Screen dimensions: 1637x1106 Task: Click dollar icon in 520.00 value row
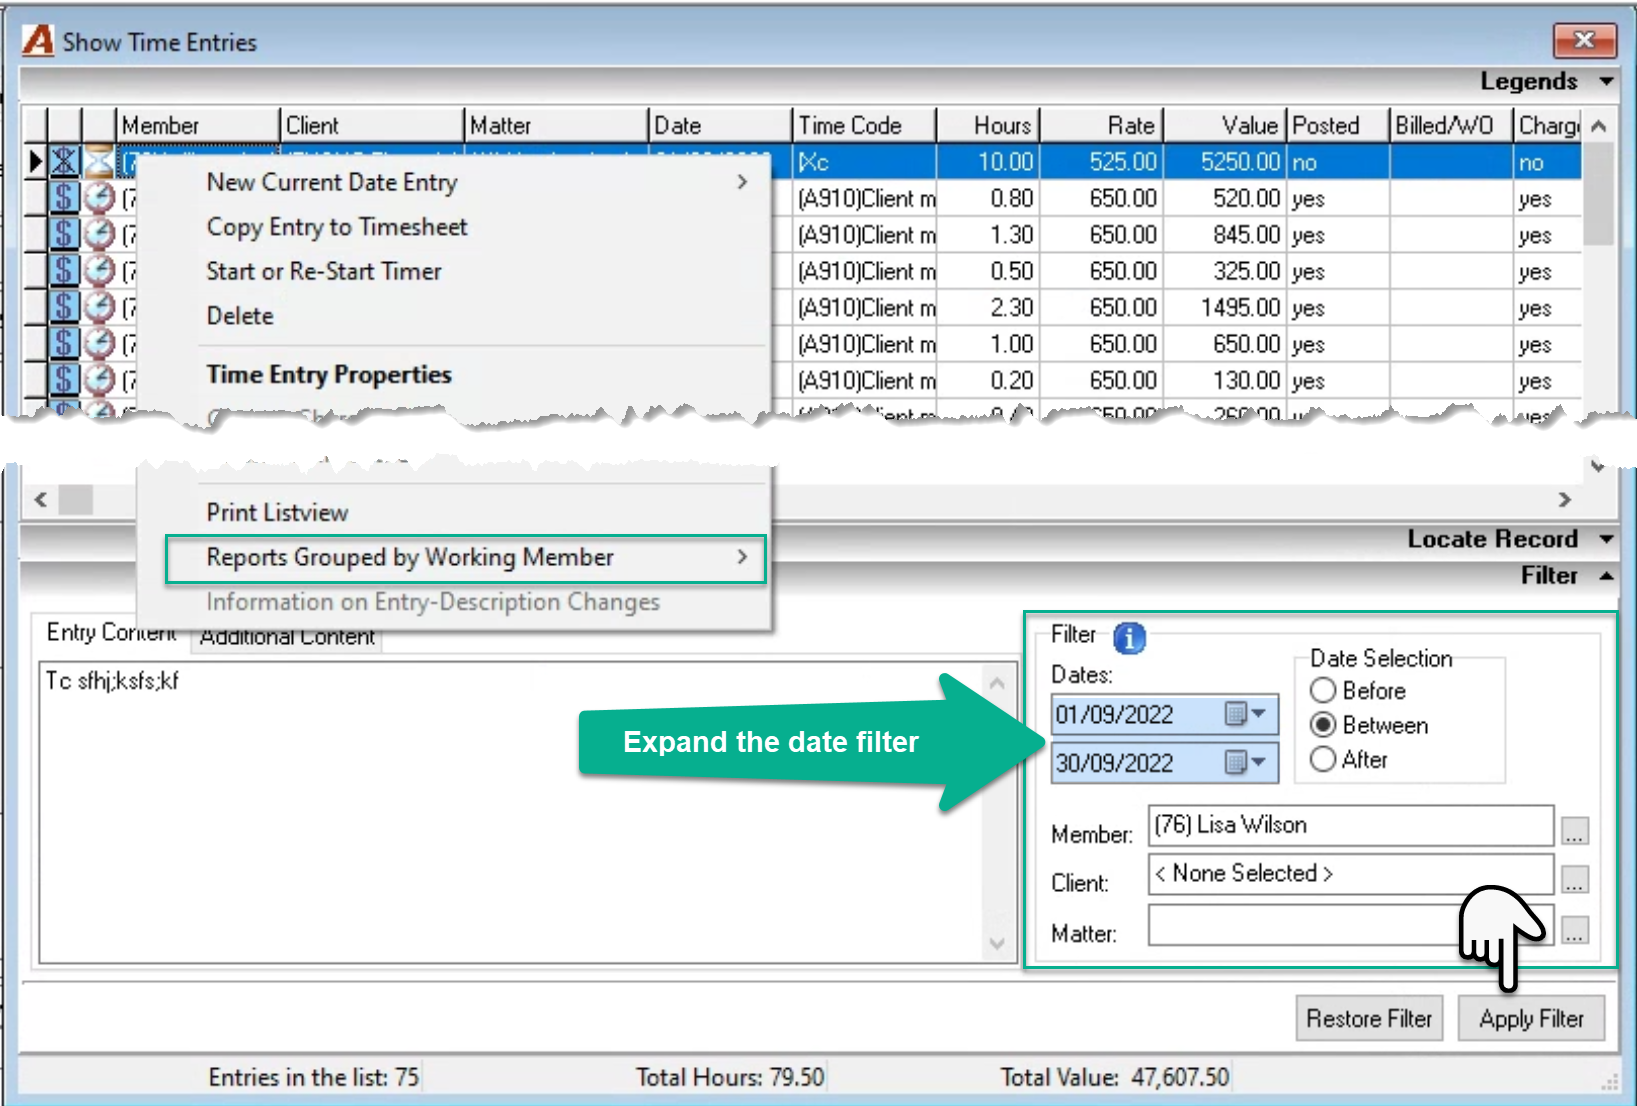pyautogui.click(x=65, y=198)
